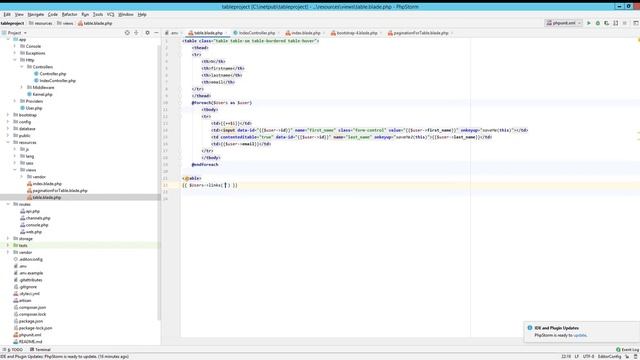Click the README.md file icon

(16, 342)
